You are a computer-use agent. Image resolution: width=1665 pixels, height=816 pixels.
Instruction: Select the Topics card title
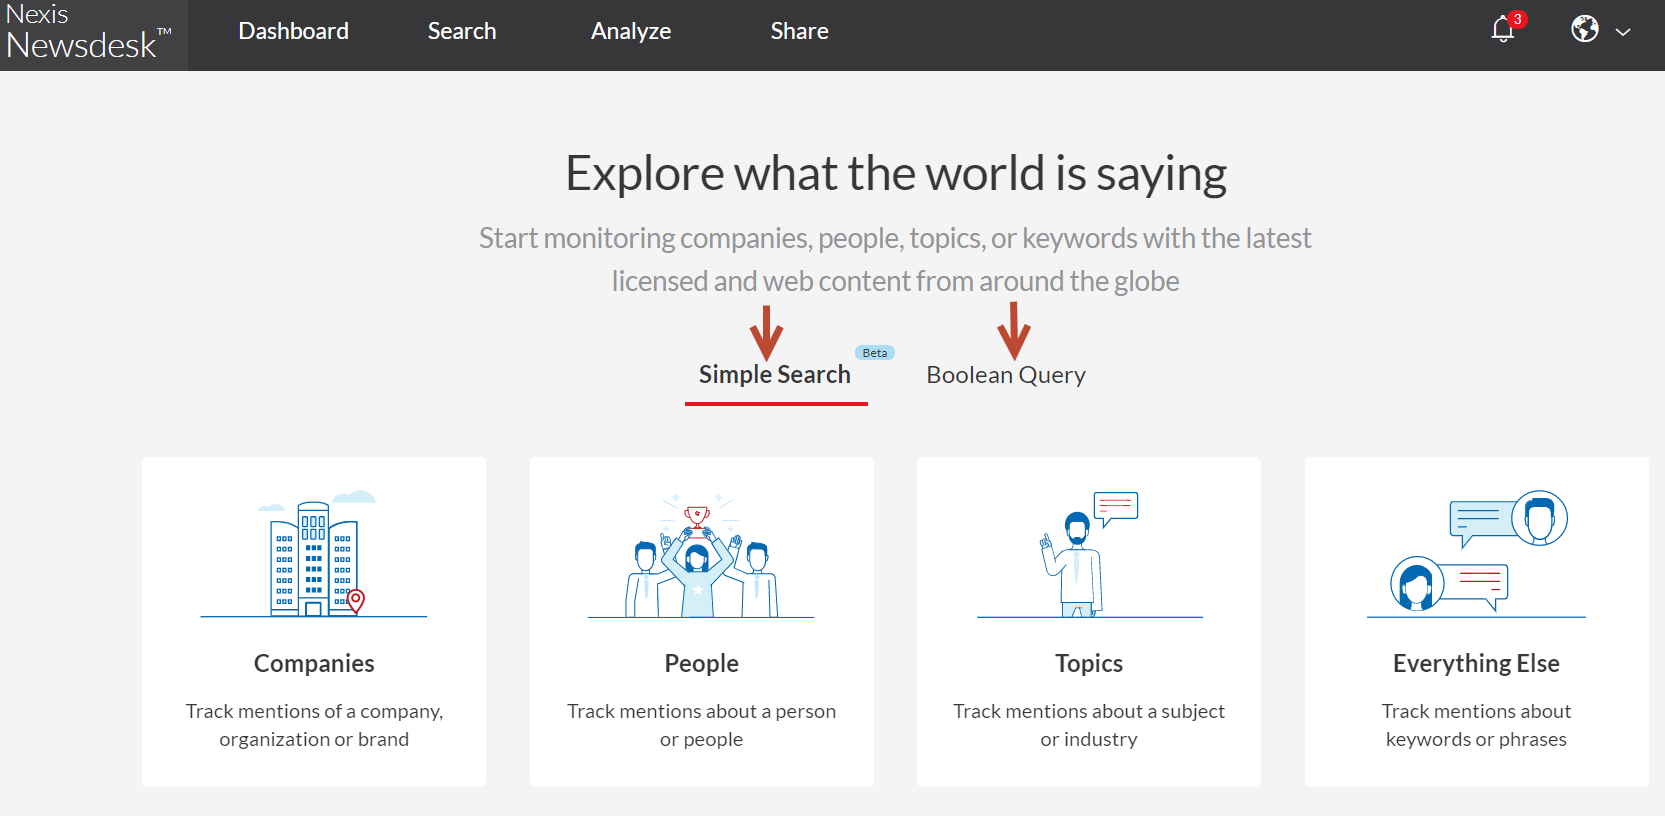click(1089, 663)
